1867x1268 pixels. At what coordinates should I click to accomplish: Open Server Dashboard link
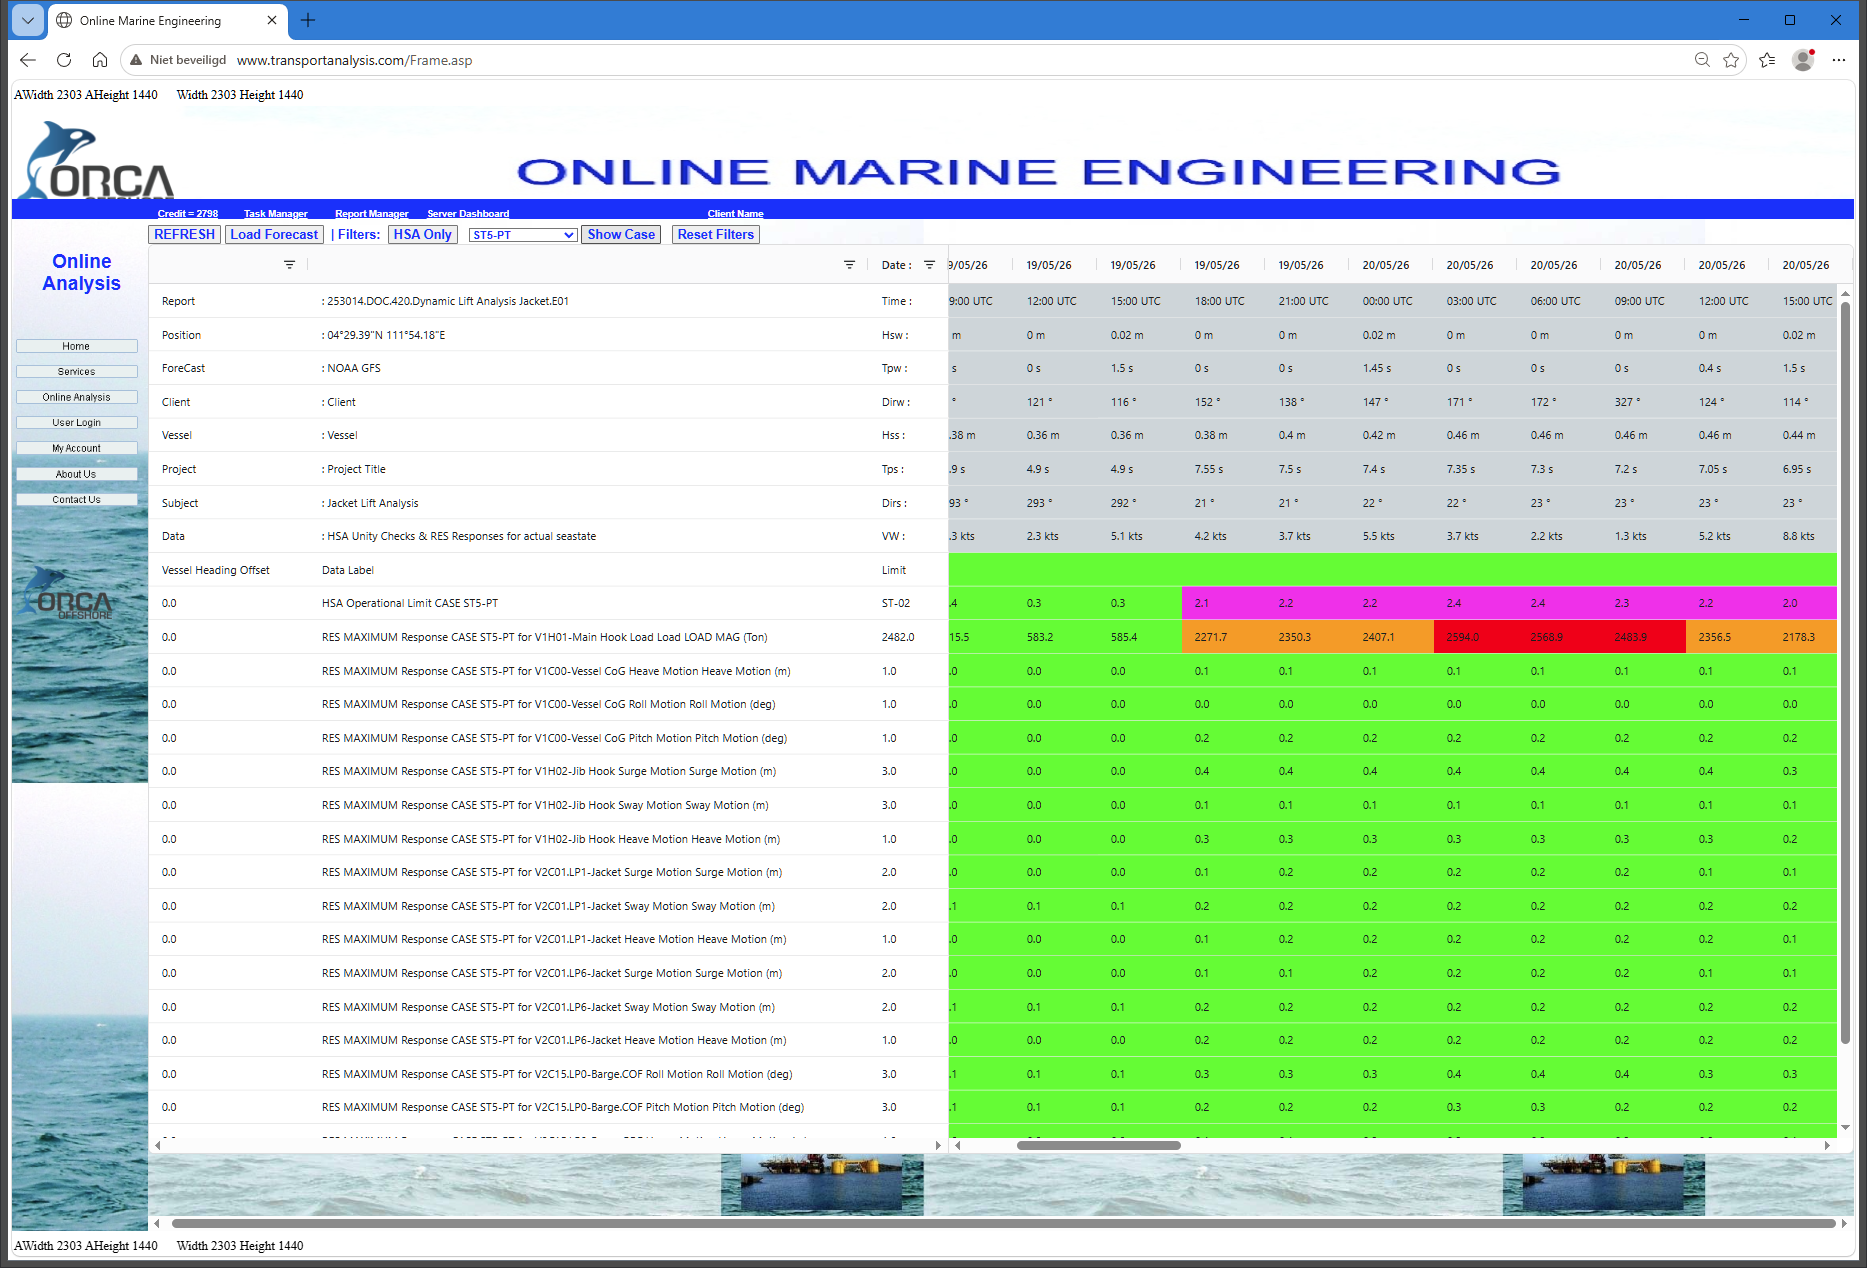[468, 213]
